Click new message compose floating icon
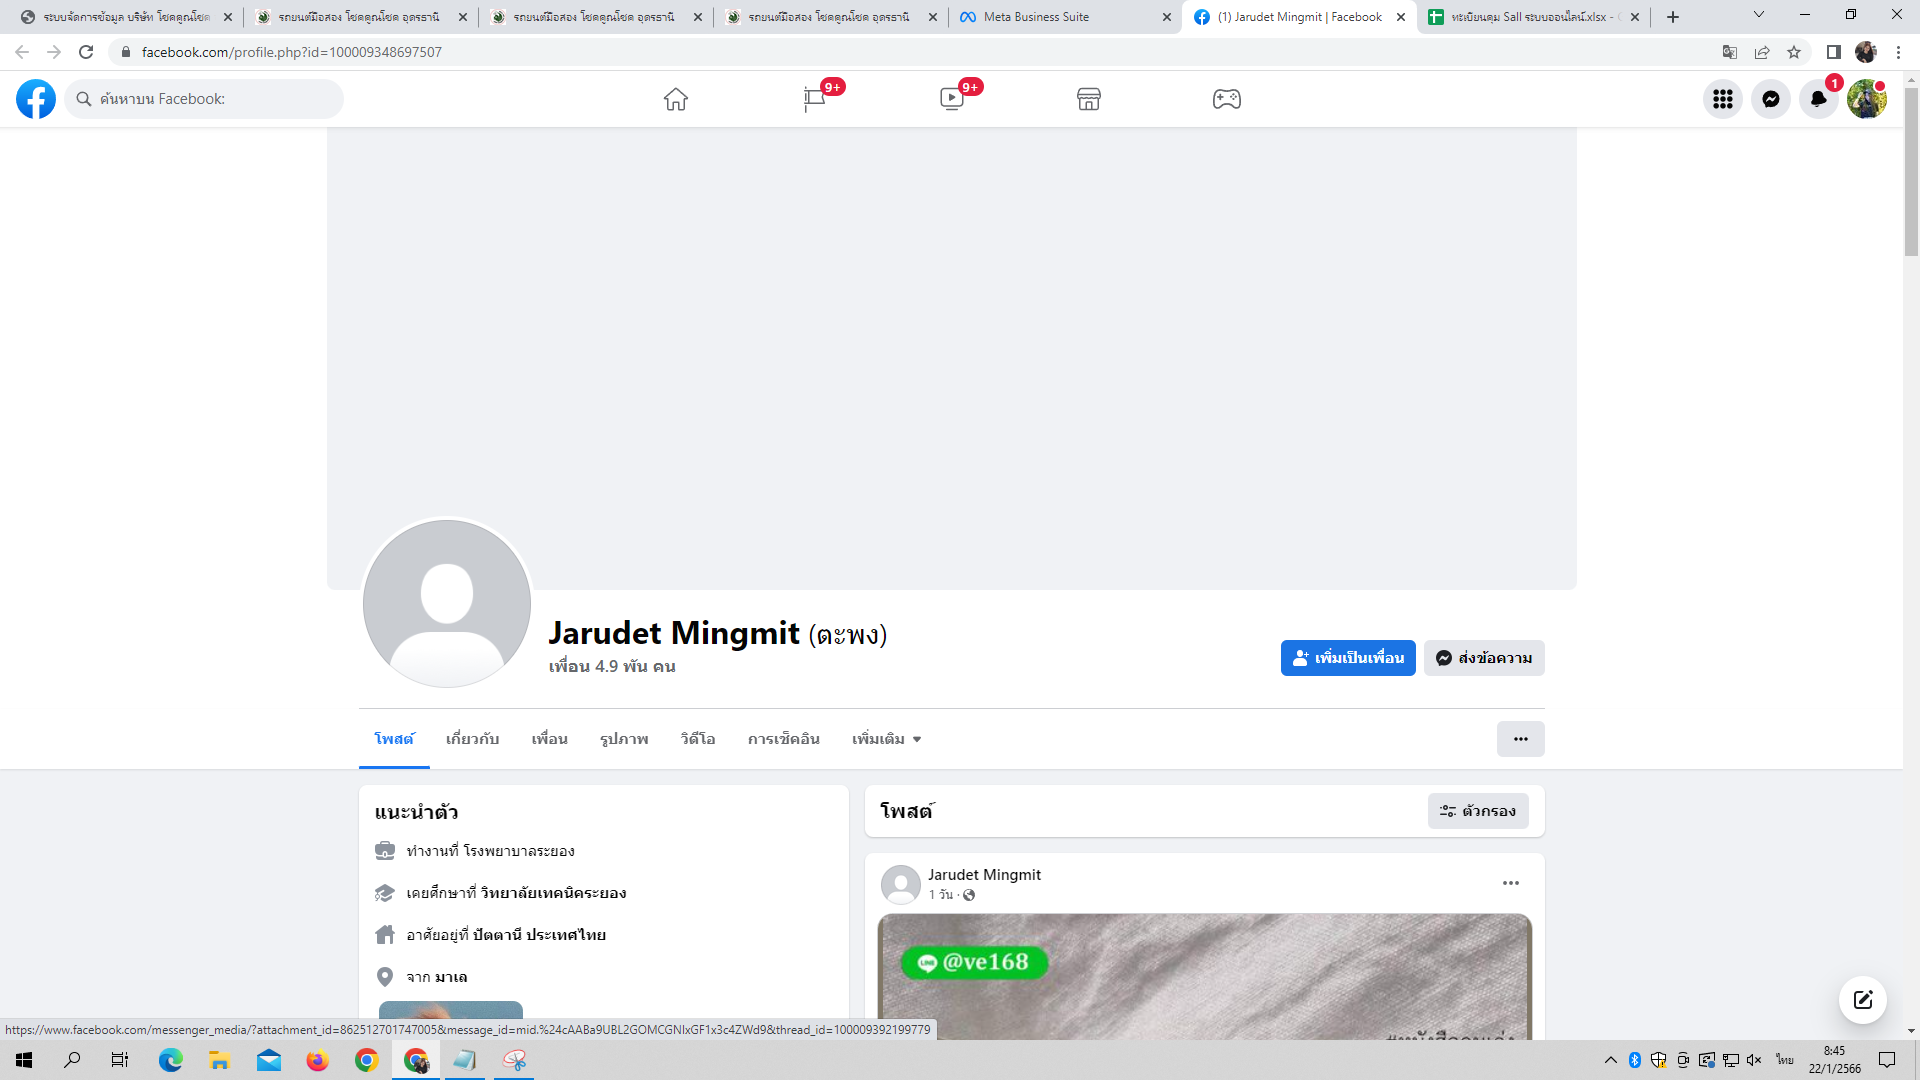The width and height of the screenshot is (1920, 1080). [1863, 1000]
